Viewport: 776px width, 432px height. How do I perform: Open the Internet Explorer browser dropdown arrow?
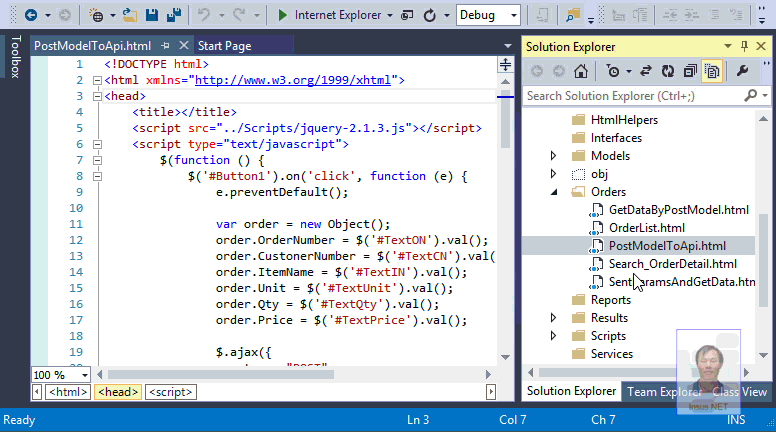pyautogui.click(x=390, y=15)
